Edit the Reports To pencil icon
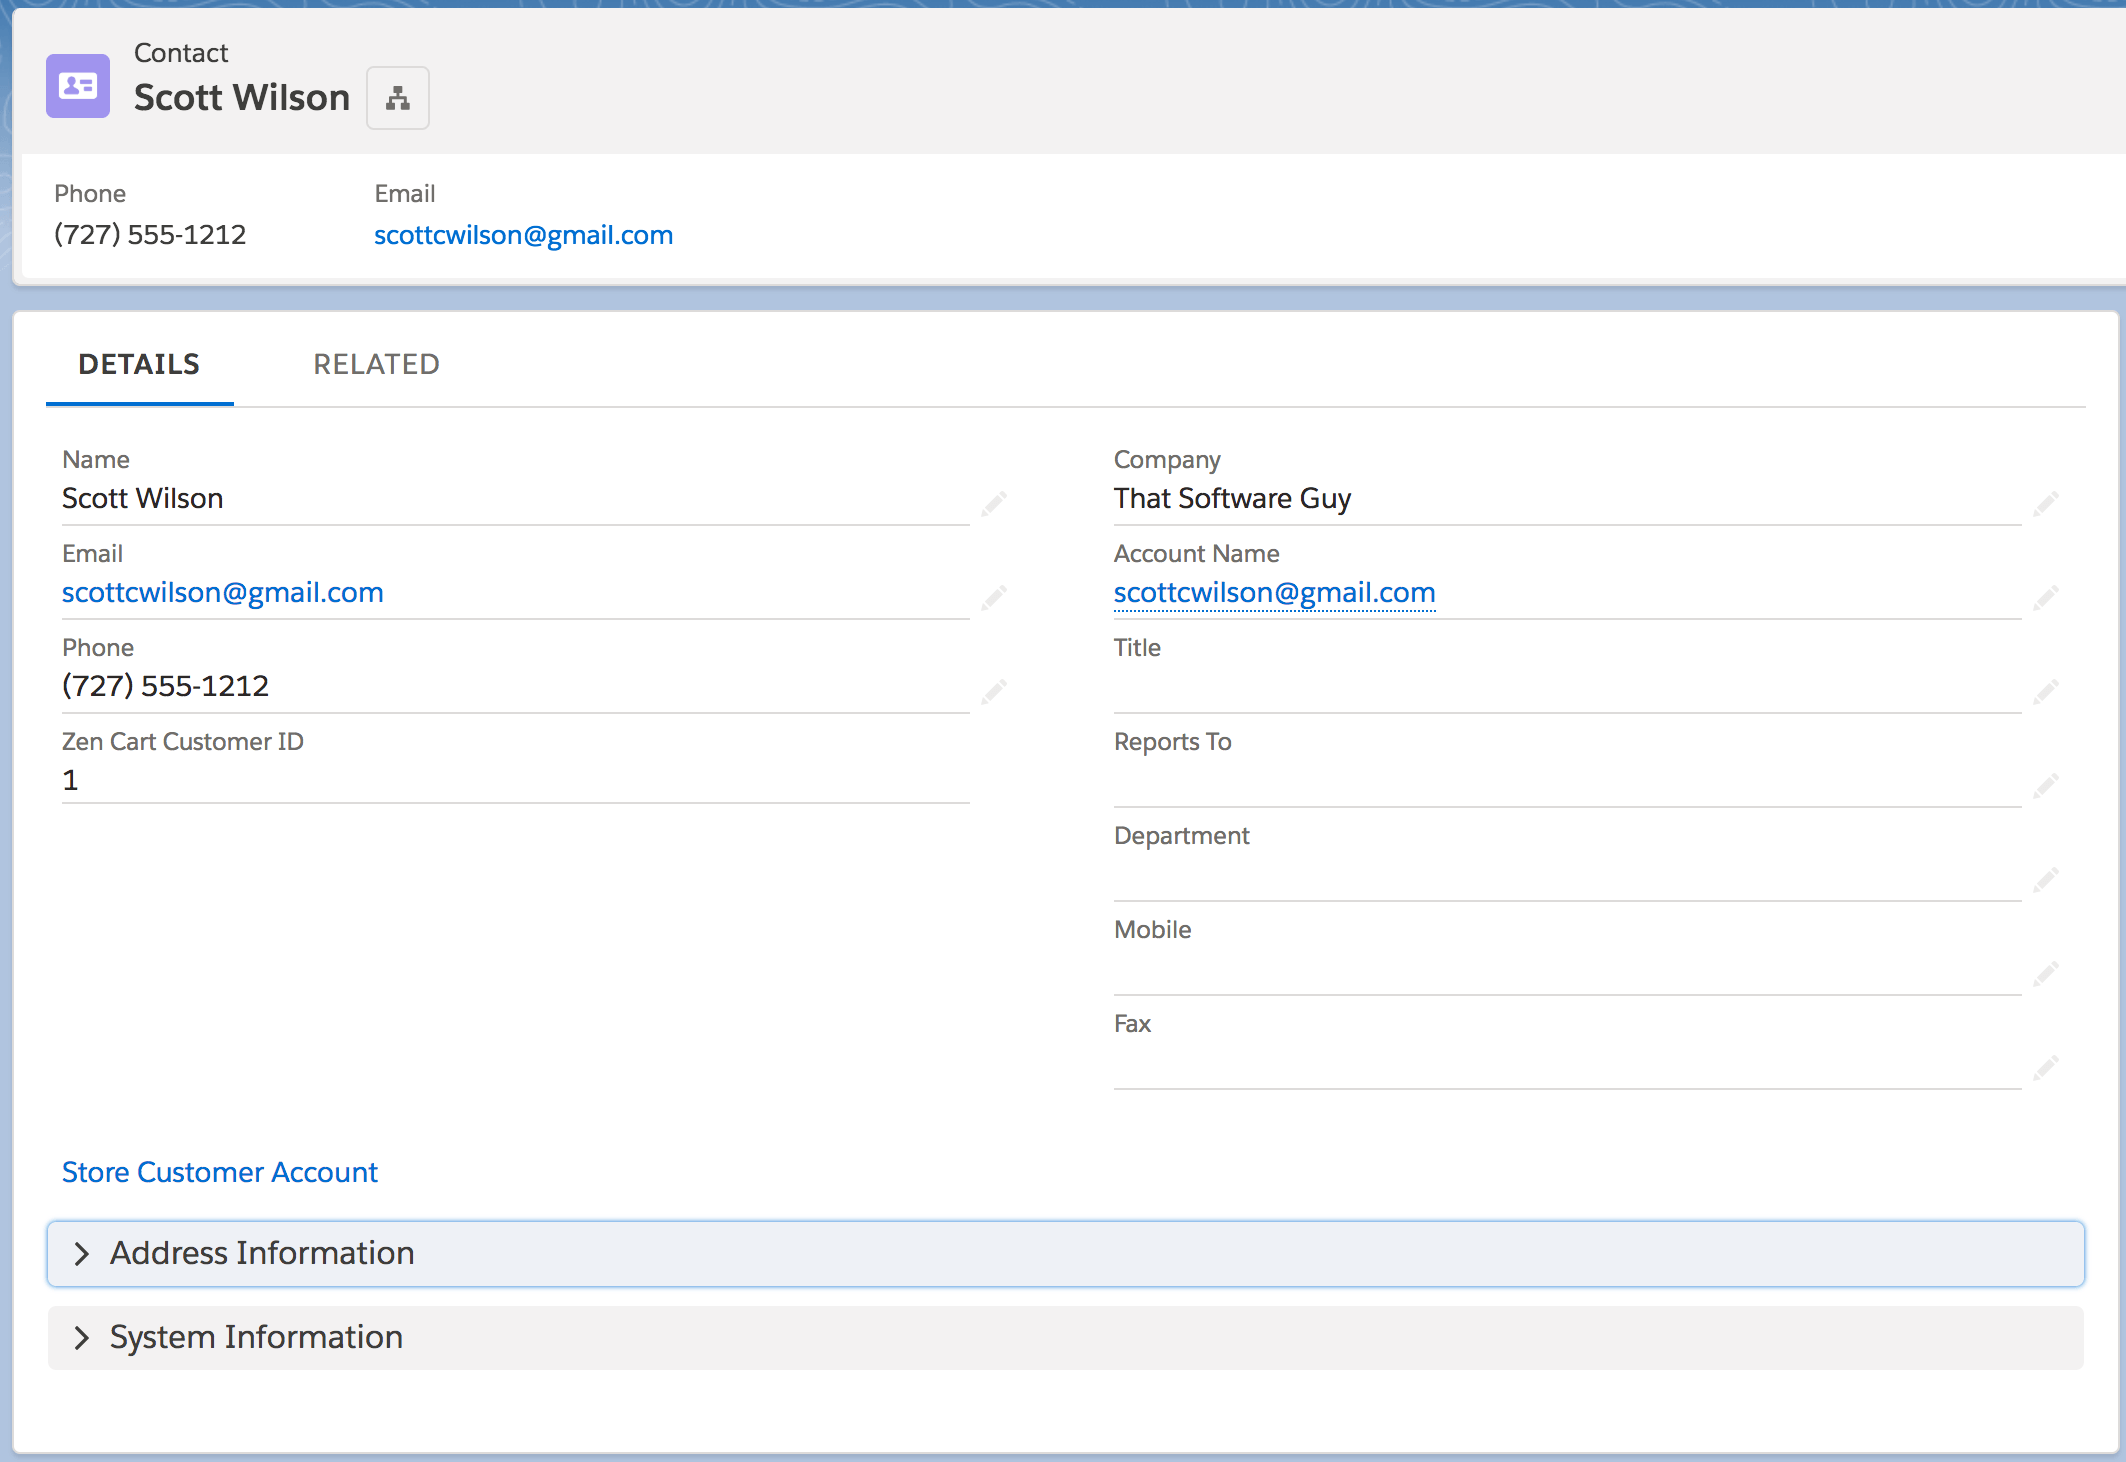Viewport: 2126px width, 1462px height. [2046, 786]
